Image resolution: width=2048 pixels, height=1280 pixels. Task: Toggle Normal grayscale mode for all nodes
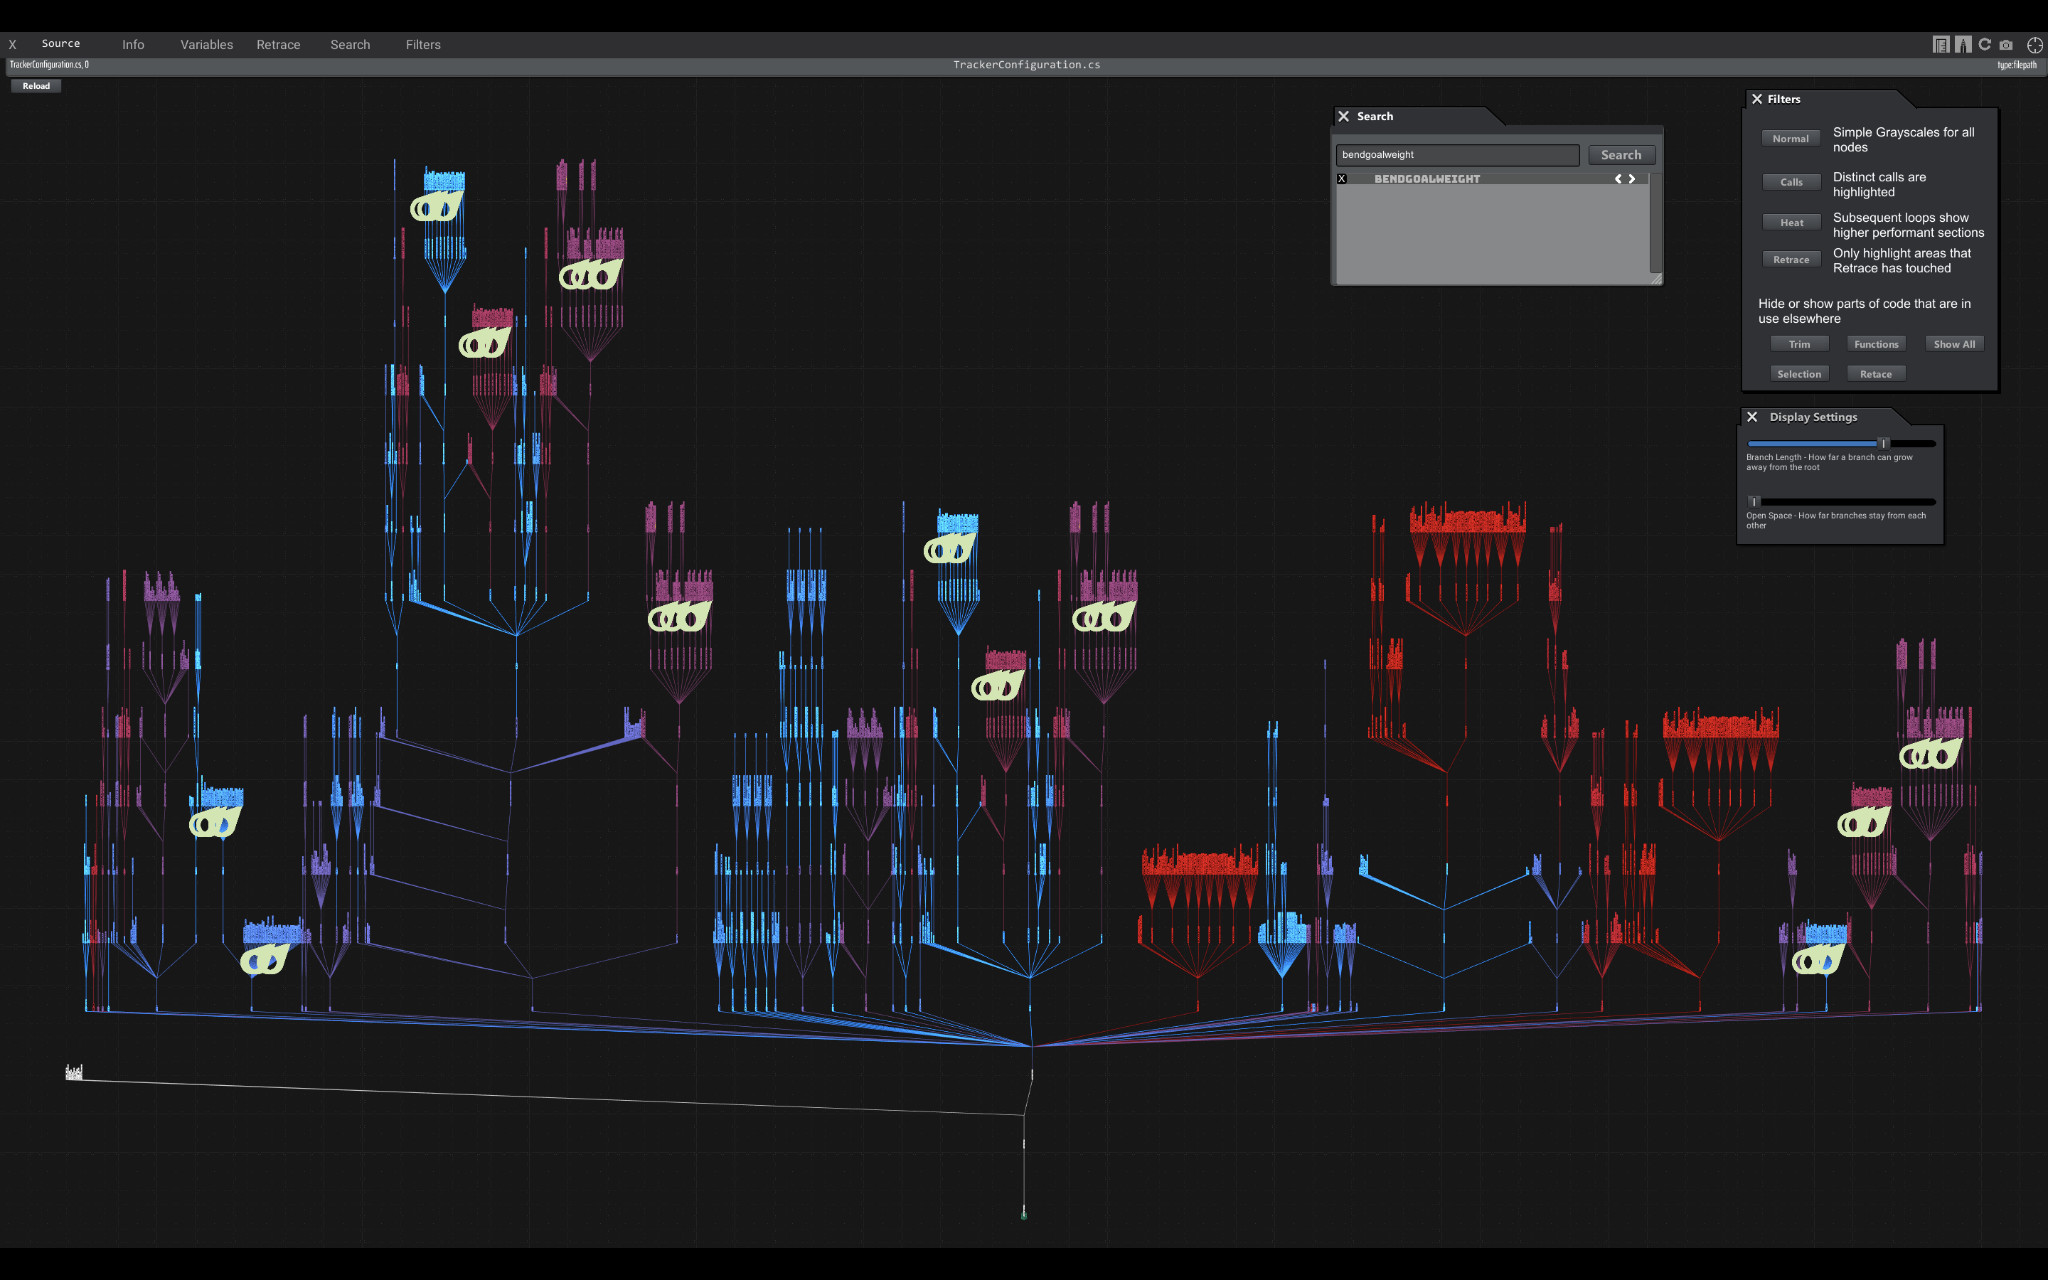pos(1790,138)
